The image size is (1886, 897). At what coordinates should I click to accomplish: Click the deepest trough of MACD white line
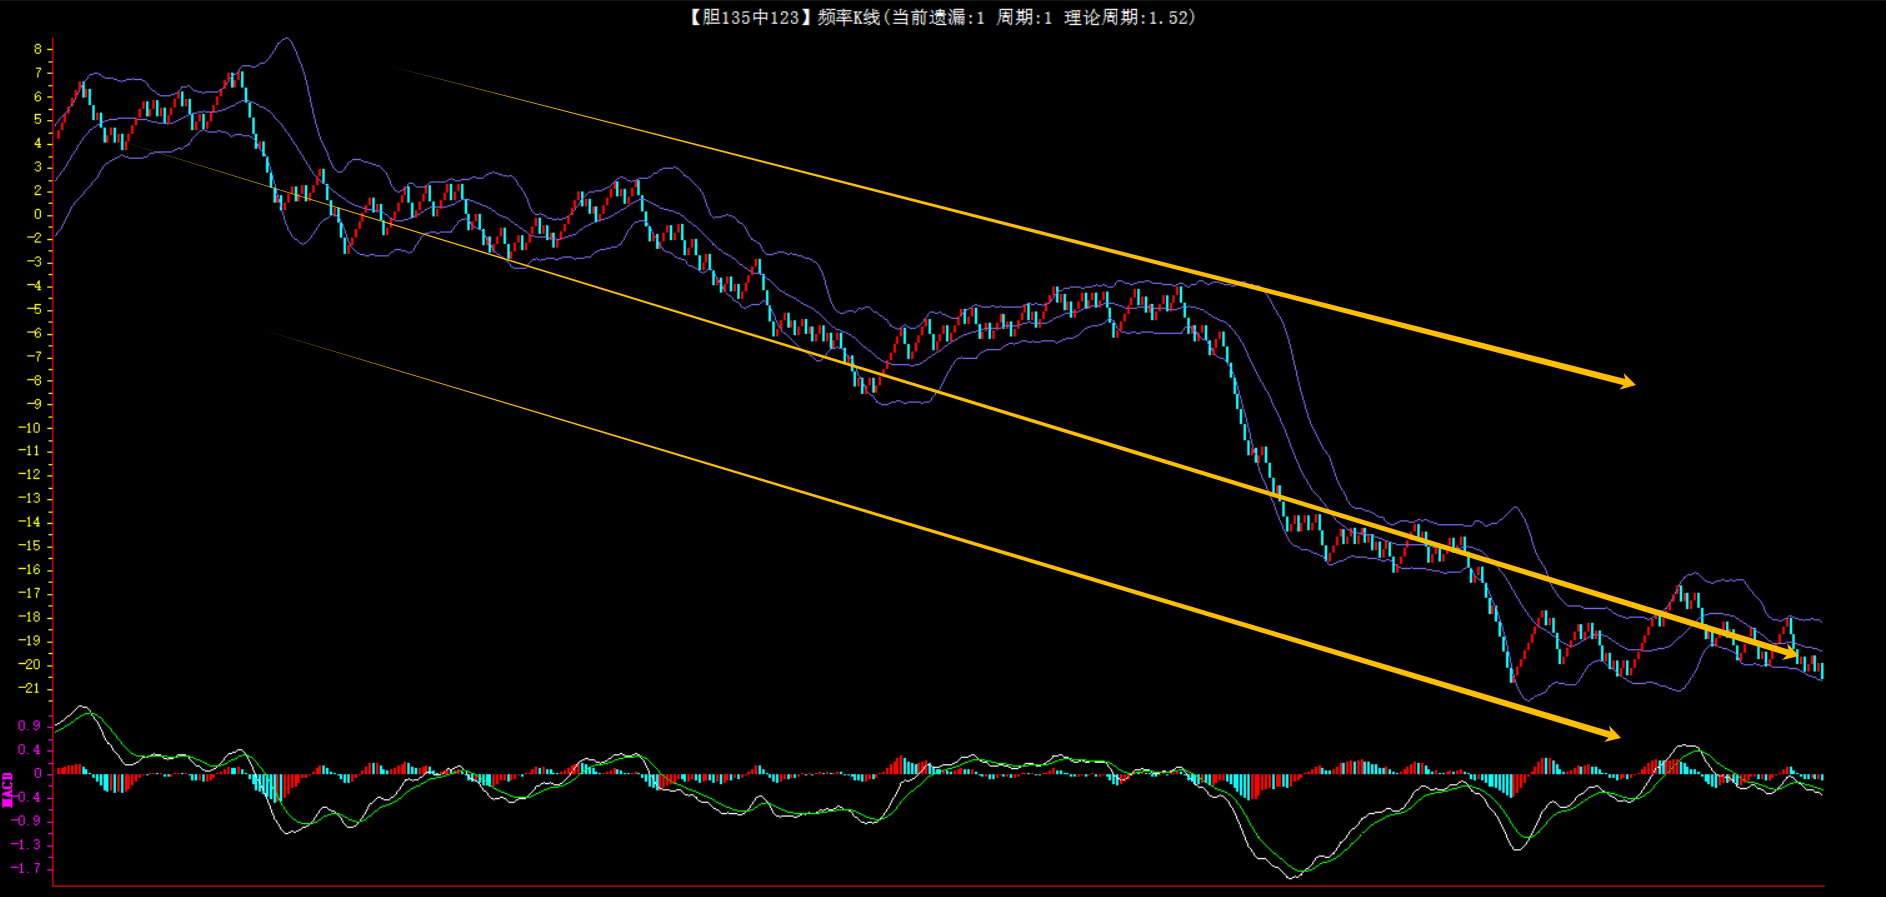tap(1292, 877)
